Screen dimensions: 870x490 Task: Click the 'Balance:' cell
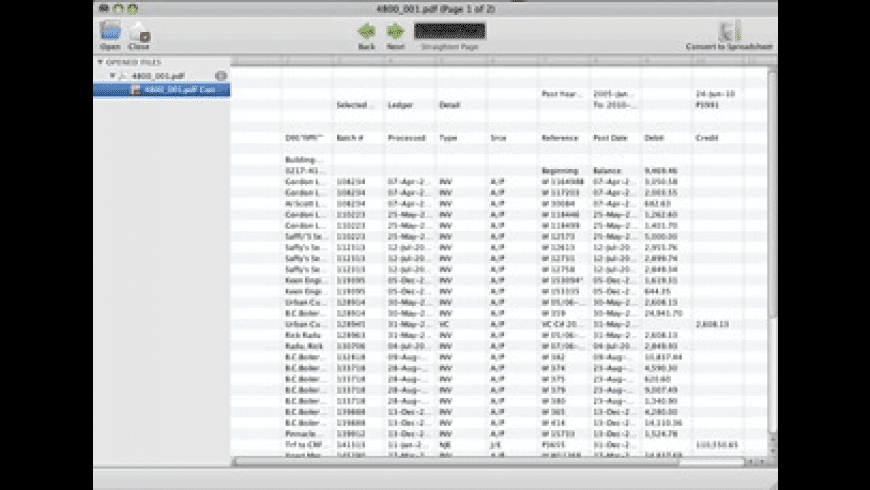(x=608, y=171)
